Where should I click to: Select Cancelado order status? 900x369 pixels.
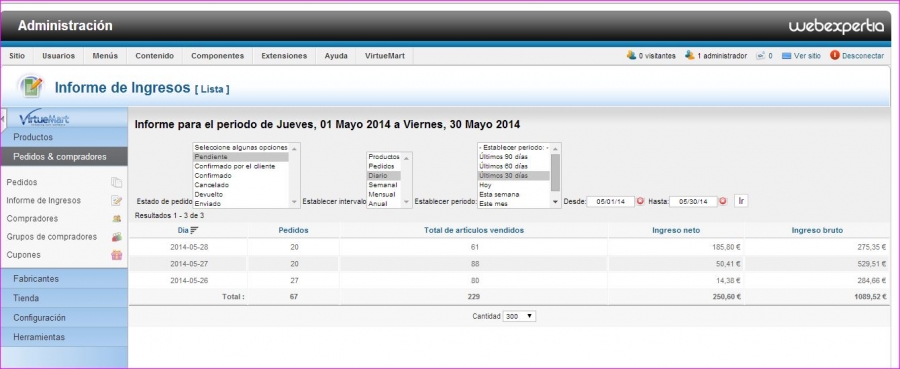[x=240, y=185]
